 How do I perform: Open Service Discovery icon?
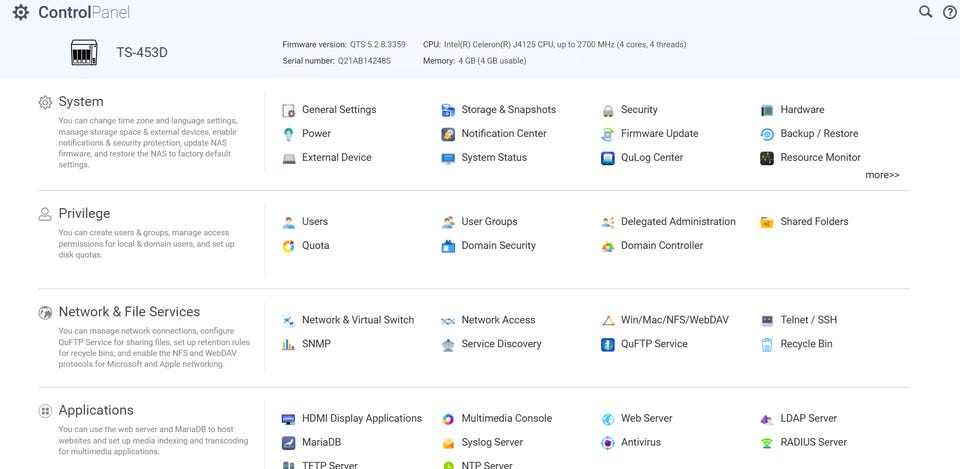click(448, 345)
